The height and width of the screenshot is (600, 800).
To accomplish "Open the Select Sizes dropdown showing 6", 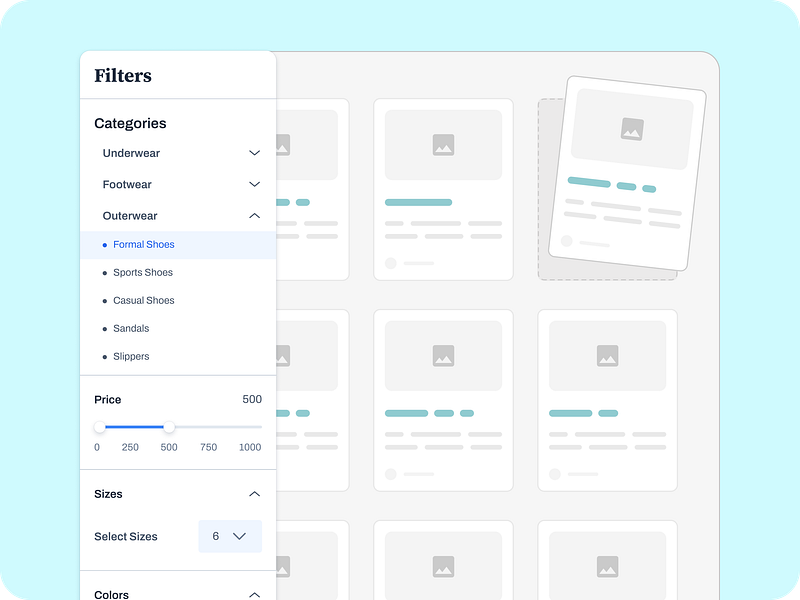I will (x=230, y=536).
